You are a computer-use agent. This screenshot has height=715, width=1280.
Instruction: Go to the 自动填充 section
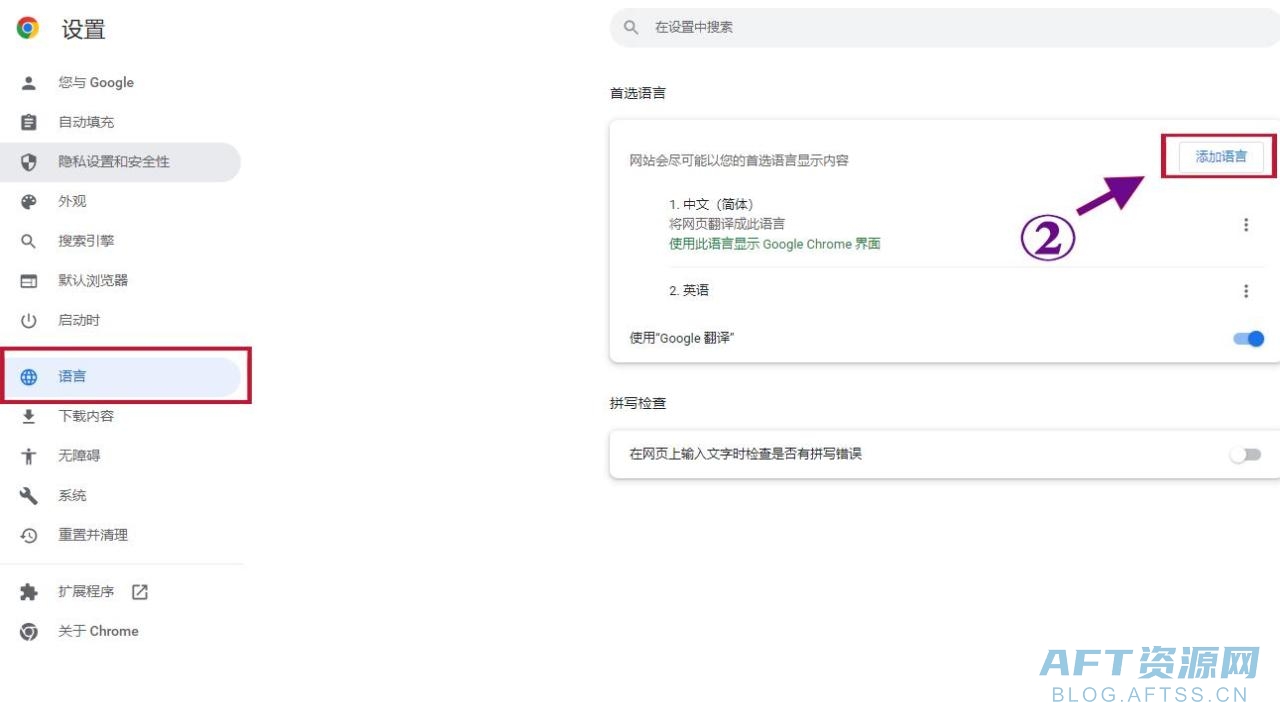(120, 122)
